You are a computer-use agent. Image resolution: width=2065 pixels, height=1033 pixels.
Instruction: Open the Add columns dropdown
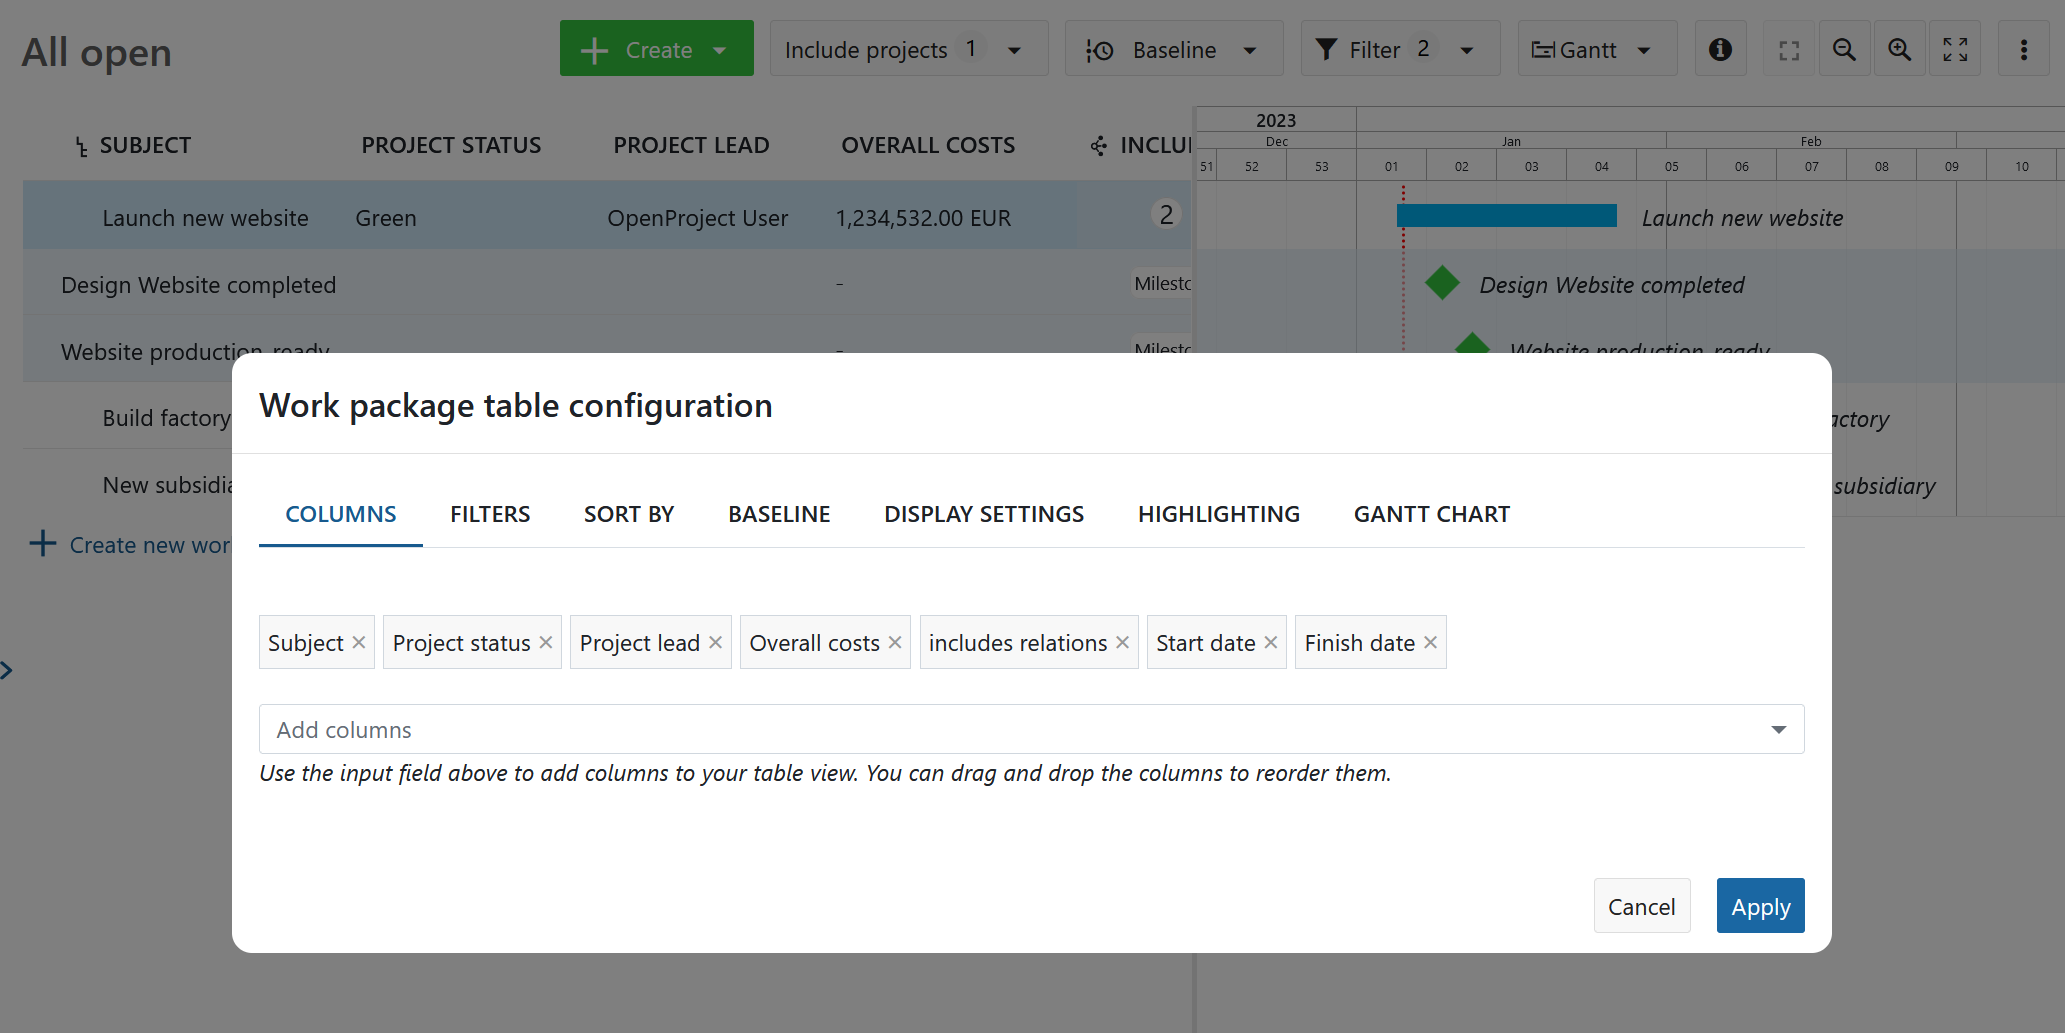[x=1778, y=729]
